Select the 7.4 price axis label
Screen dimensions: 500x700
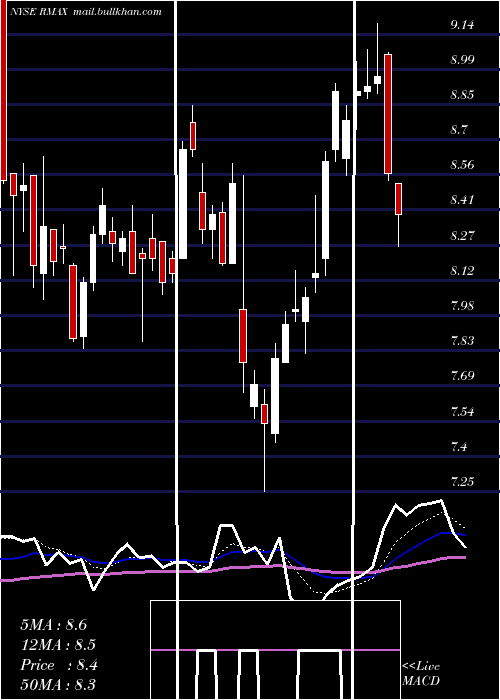pos(459,446)
